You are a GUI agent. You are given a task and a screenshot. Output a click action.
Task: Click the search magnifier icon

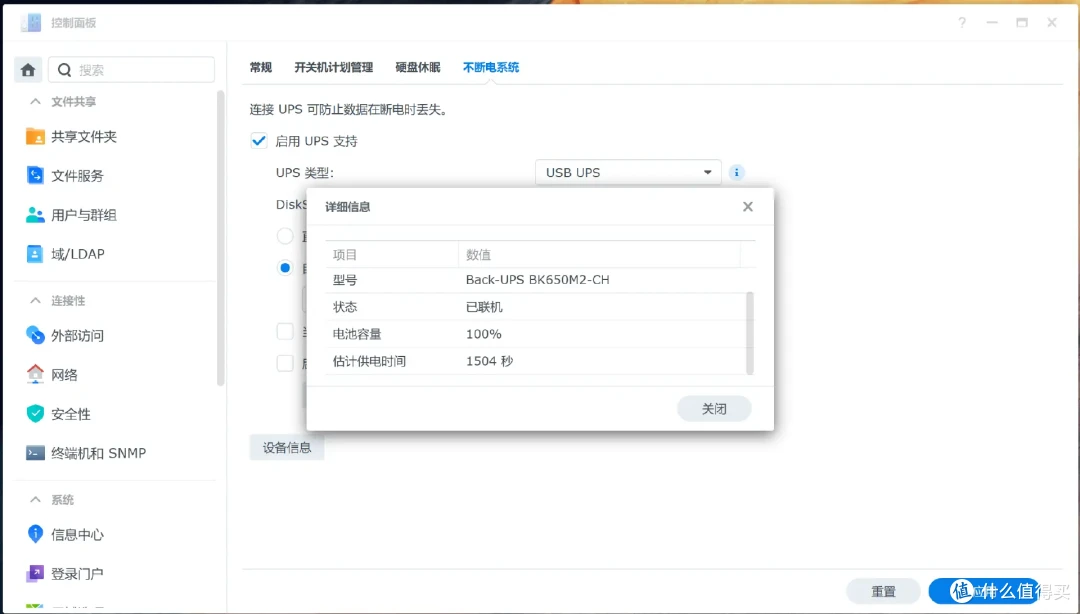64,70
